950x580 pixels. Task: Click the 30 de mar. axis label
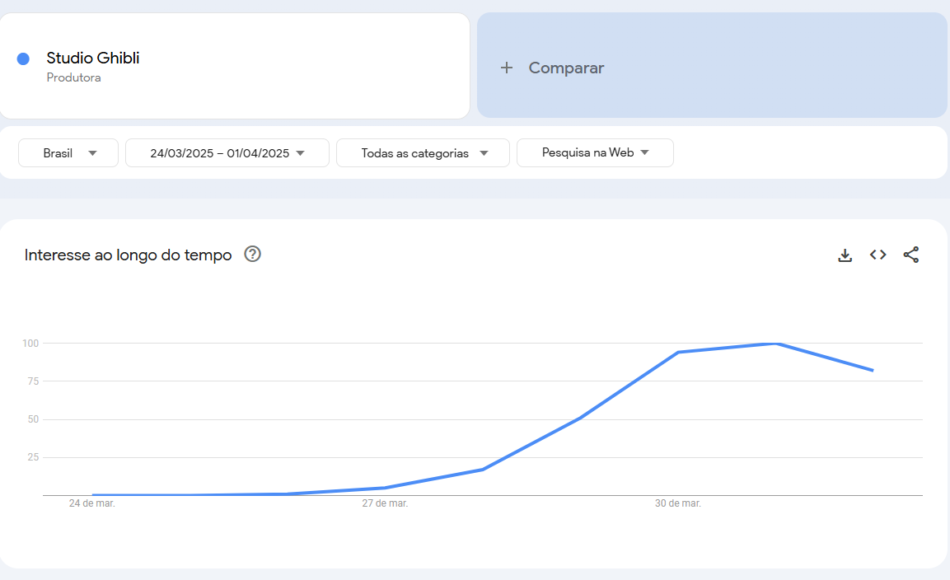pos(678,504)
